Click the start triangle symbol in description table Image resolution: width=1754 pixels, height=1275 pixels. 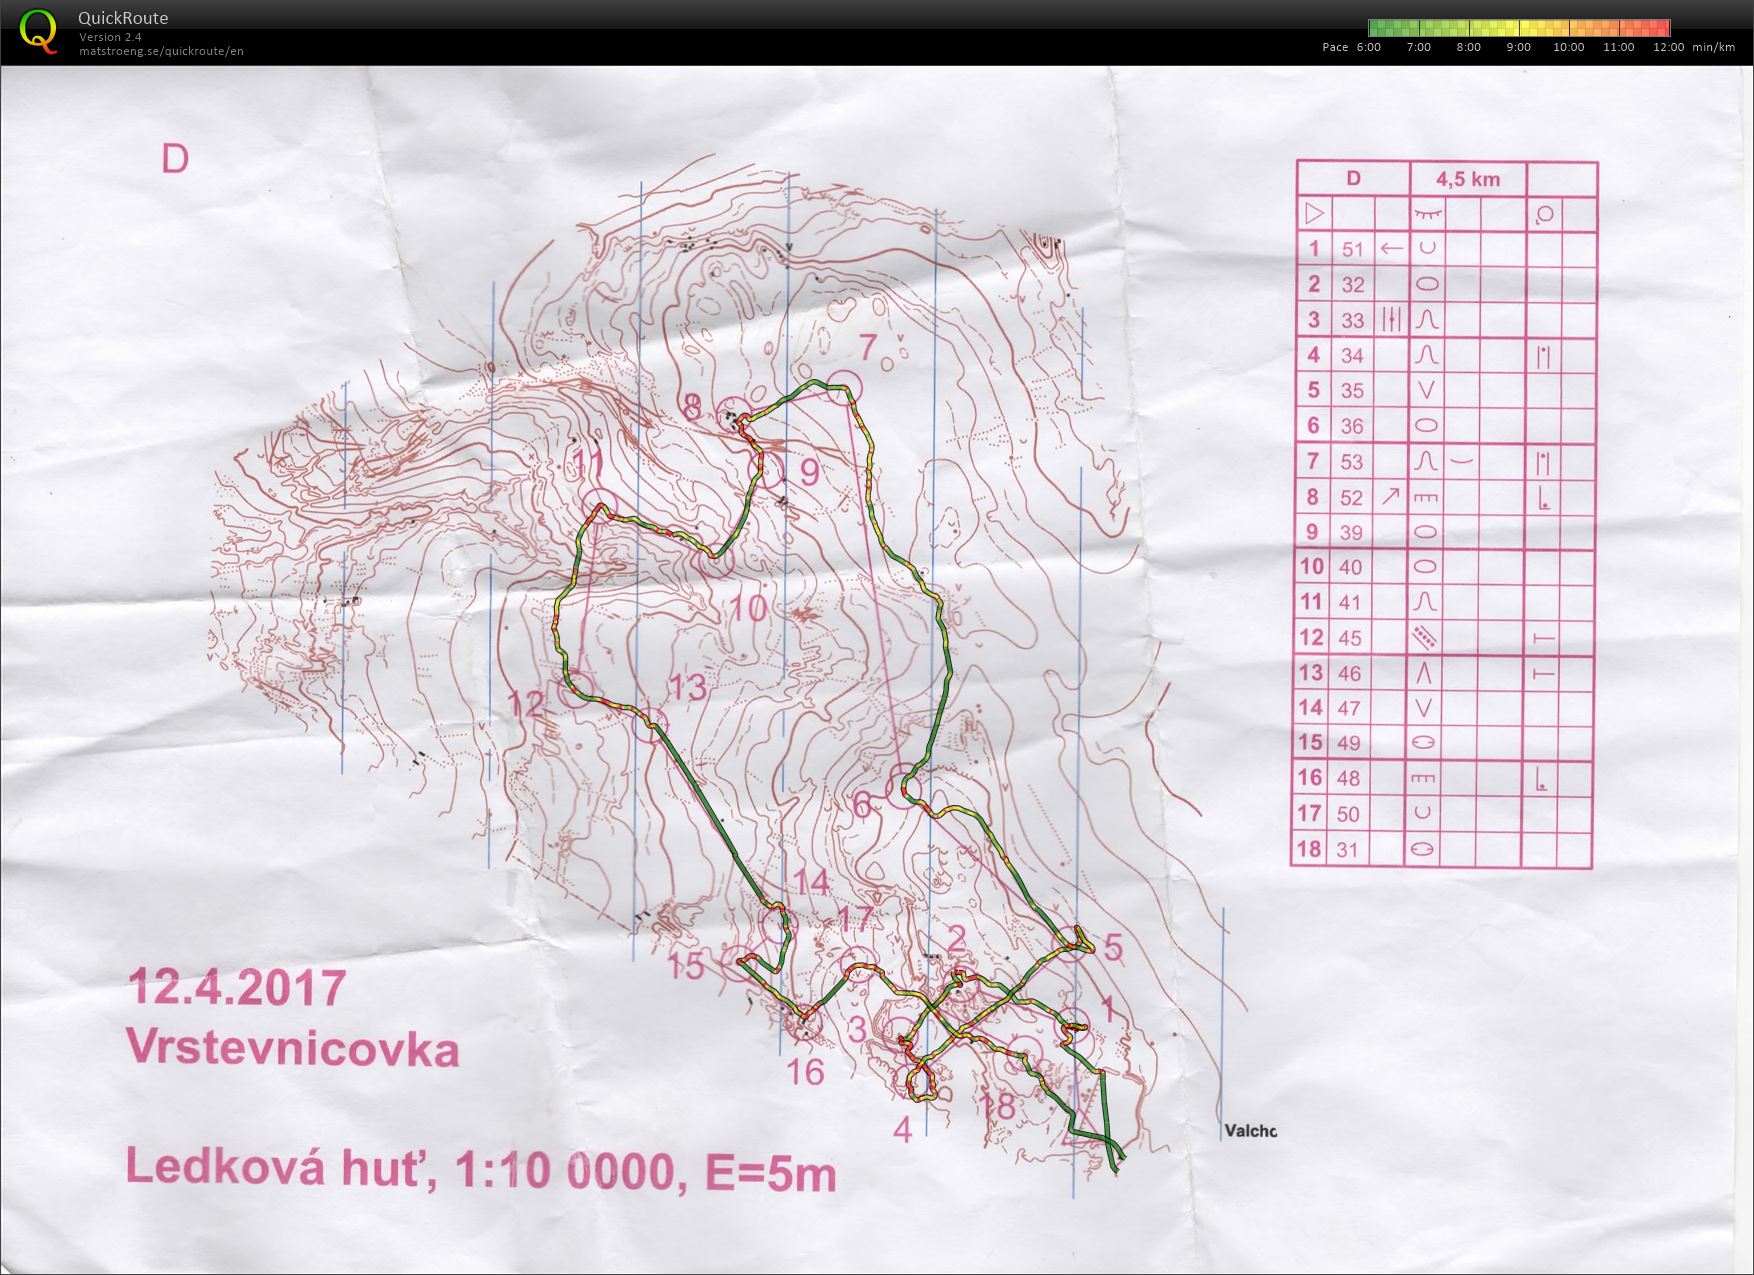click(x=1314, y=213)
